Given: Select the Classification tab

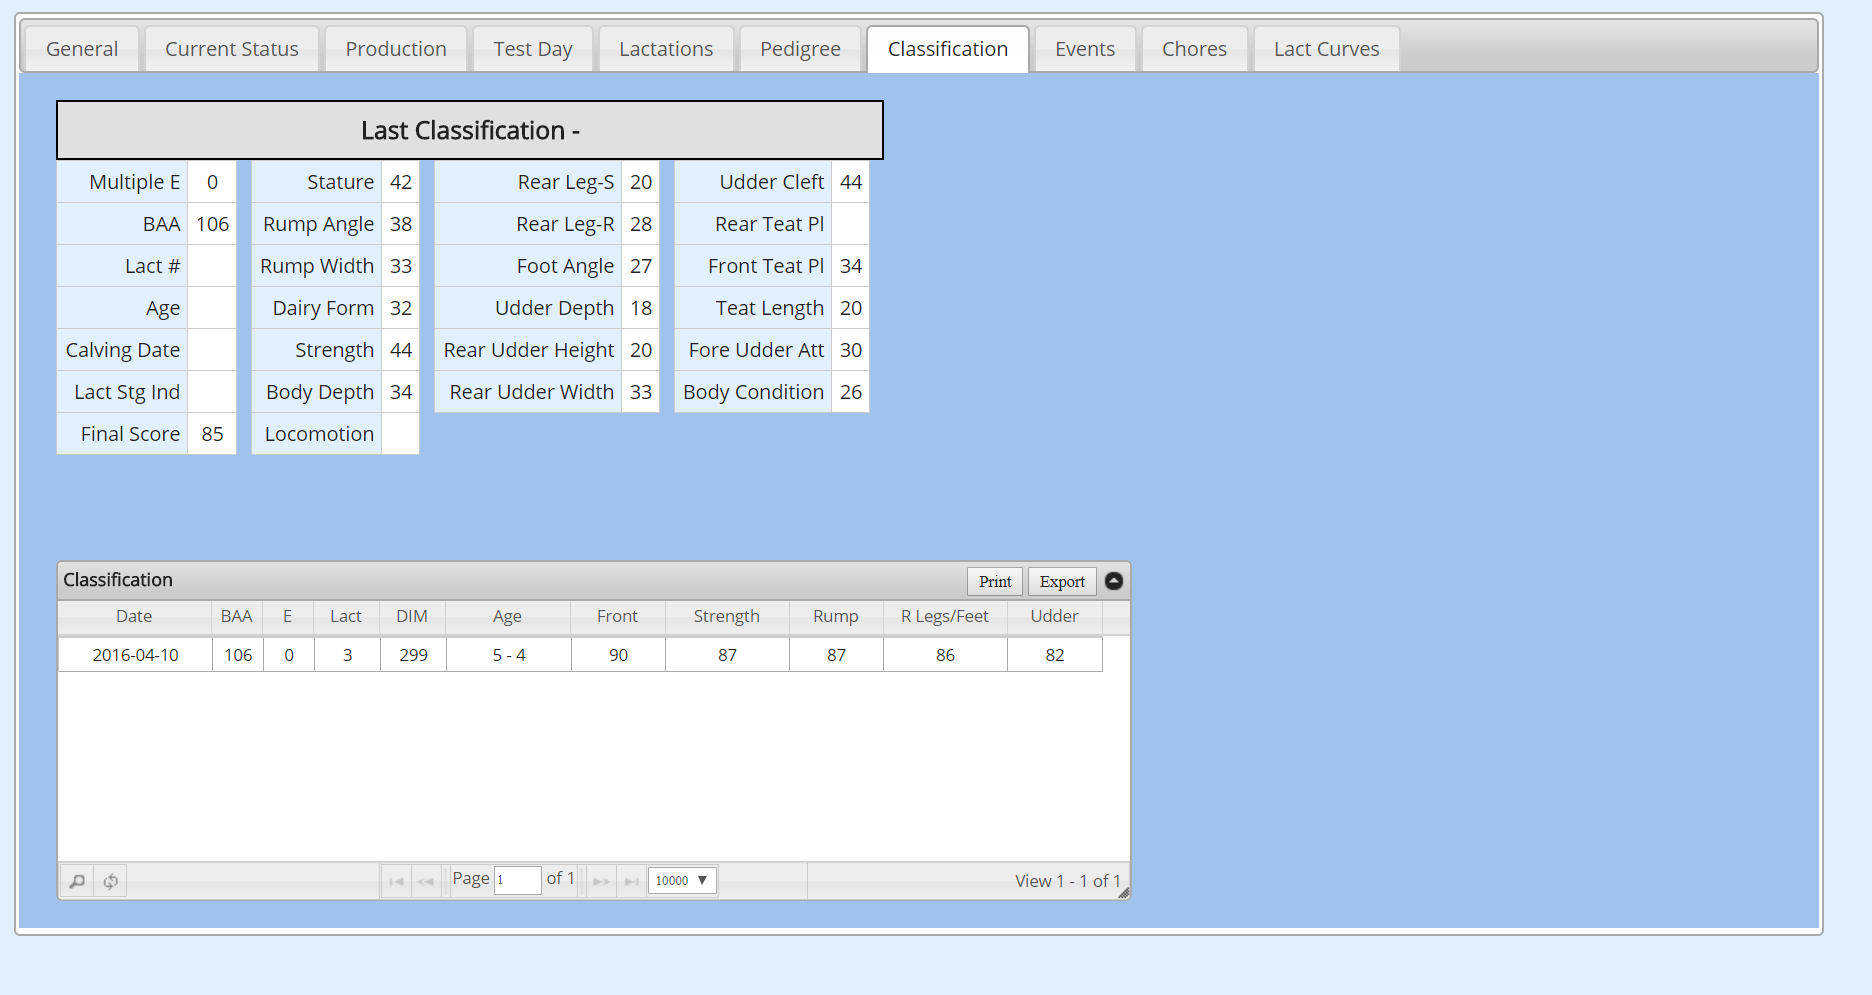Looking at the screenshot, I should (948, 49).
